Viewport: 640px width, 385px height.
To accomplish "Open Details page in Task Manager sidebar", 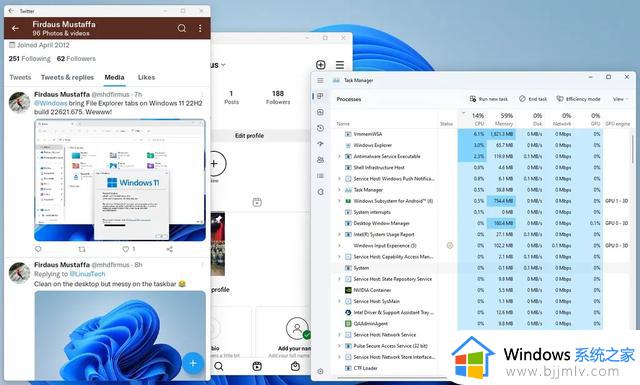I will (x=320, y=176).
